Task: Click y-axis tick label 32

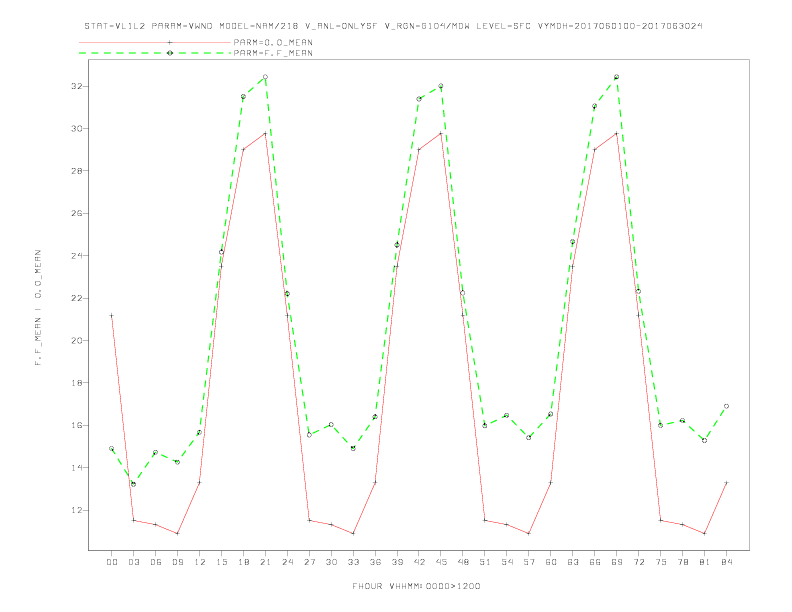Action: pos(76,86)
